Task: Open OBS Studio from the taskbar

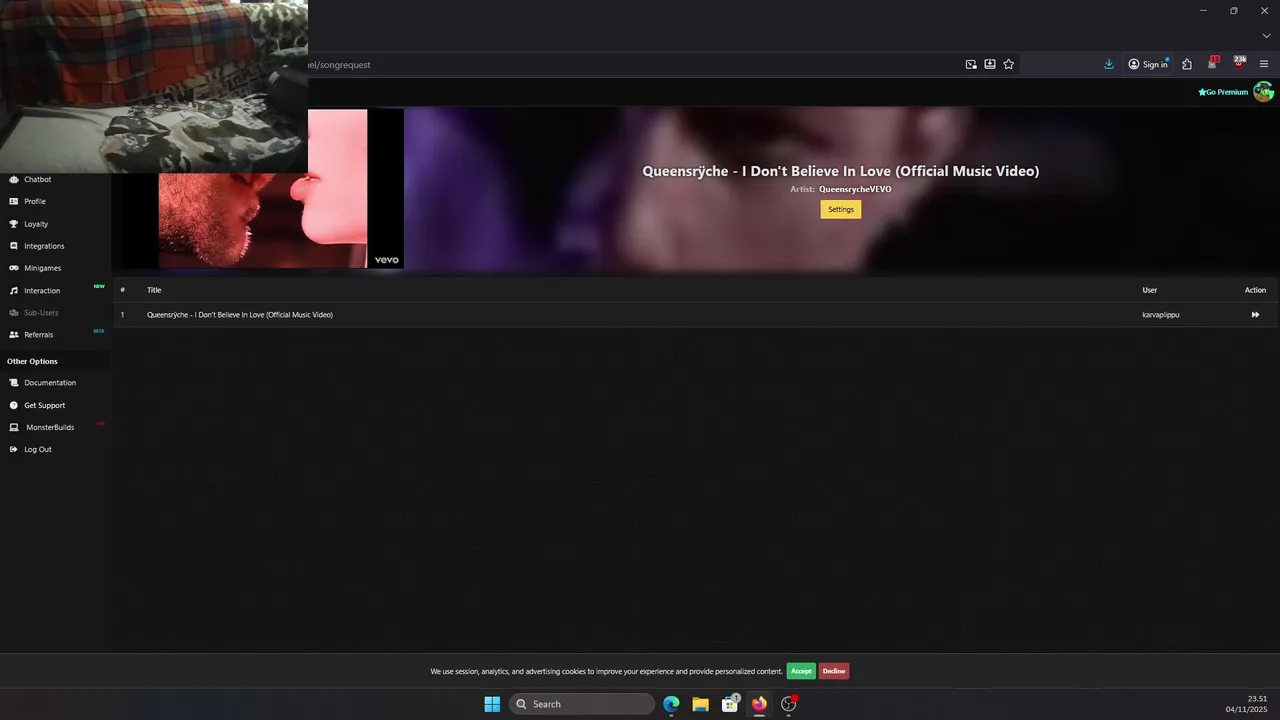Action: pos(789,704)
